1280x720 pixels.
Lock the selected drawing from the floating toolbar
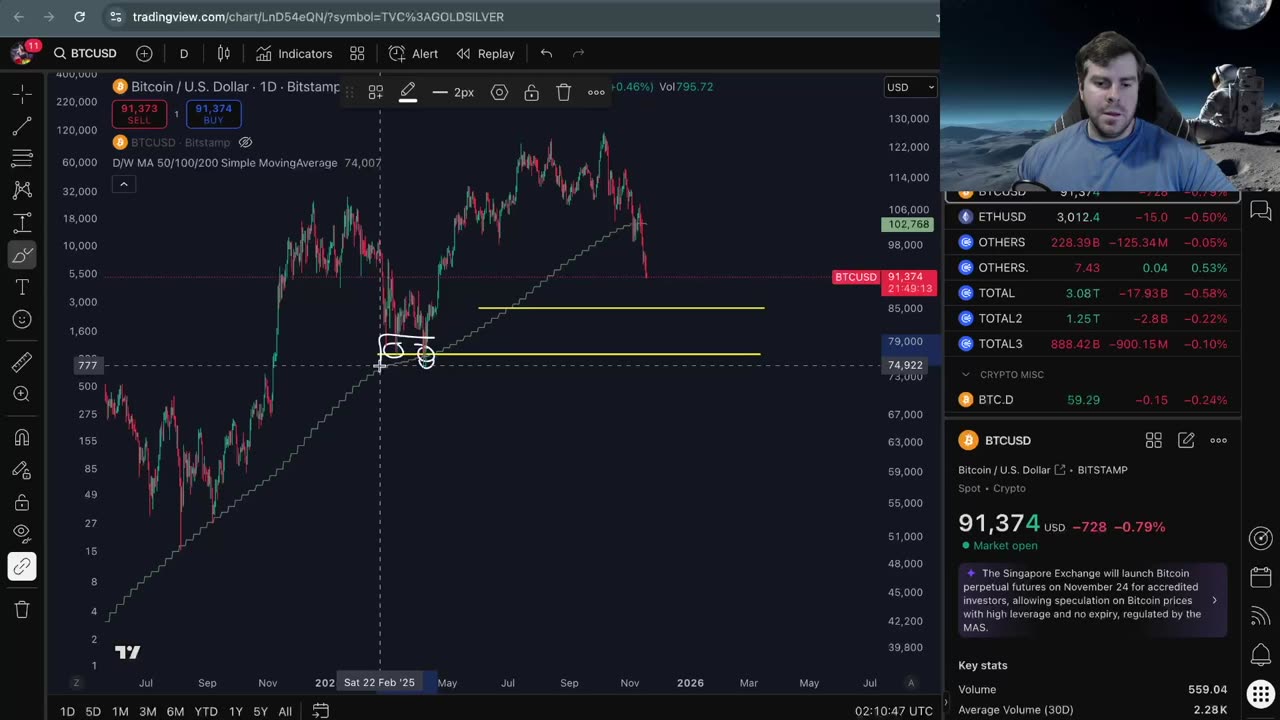pyautogui.click(x=531, y=92)
